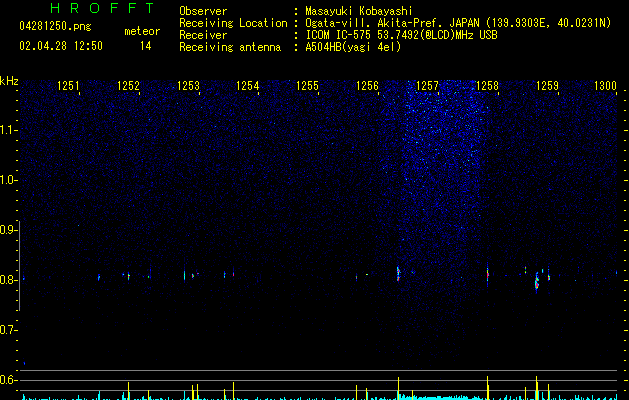Click the 0.6 kHz axis label
This screenshot has width=629, height=400.
pos(8,380)
